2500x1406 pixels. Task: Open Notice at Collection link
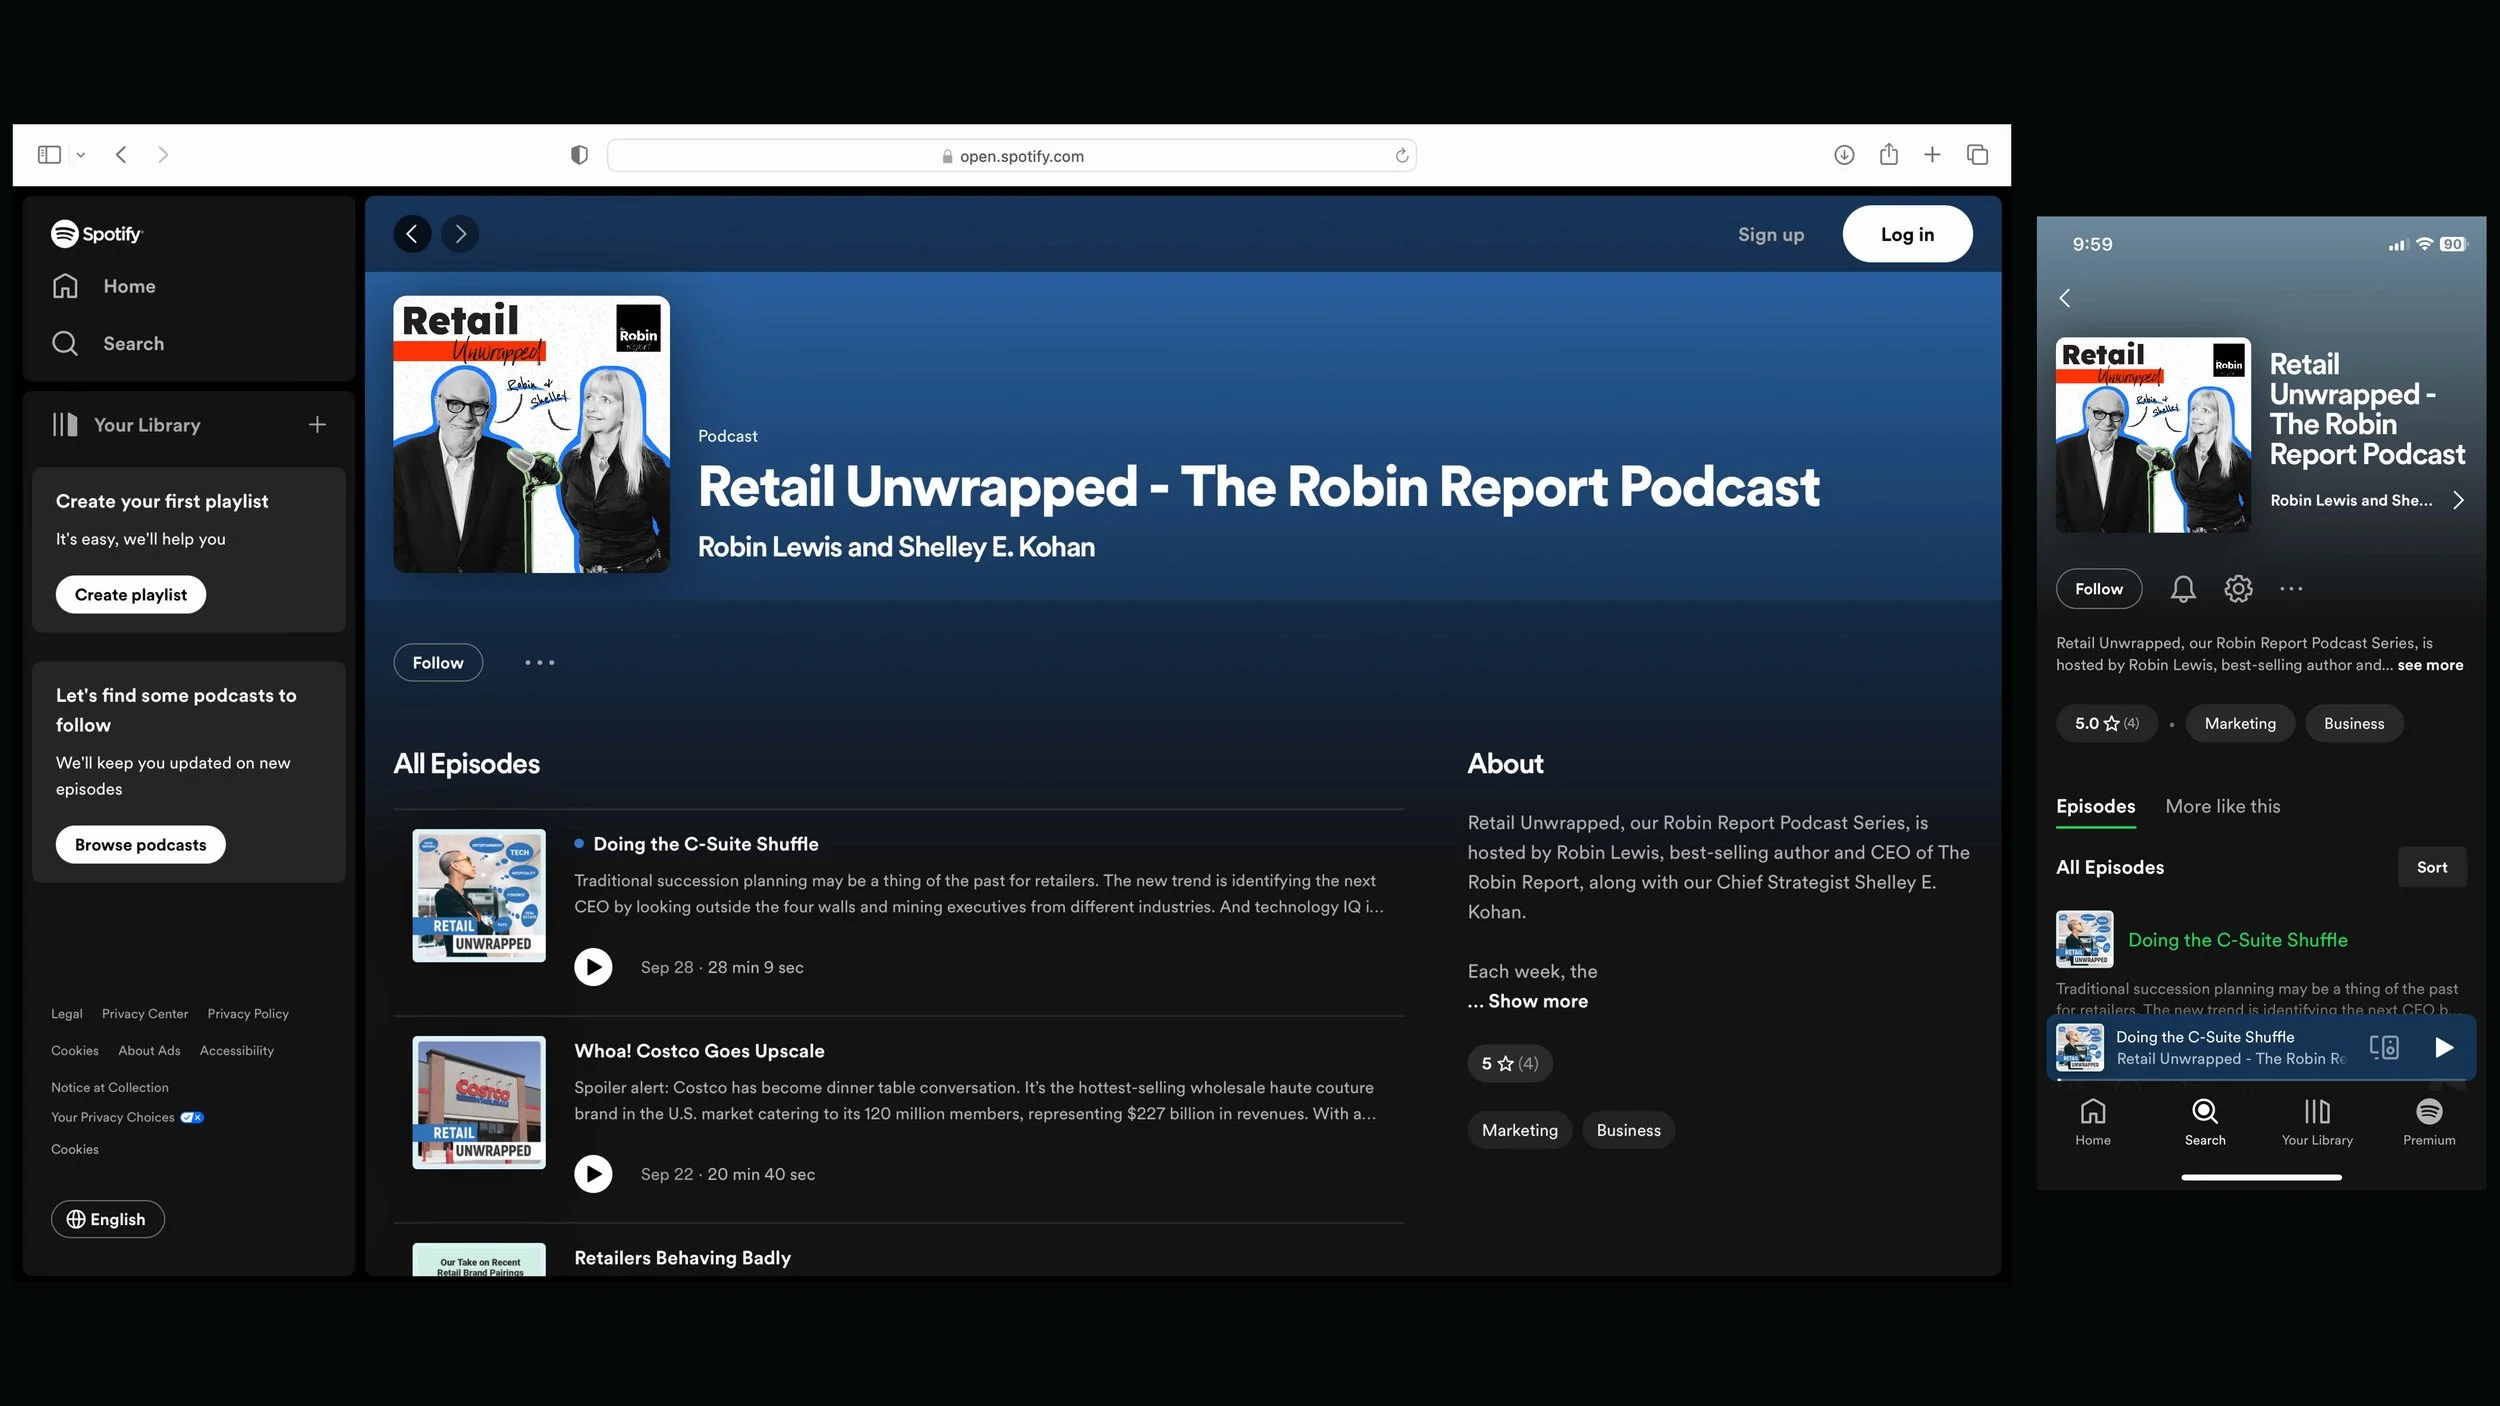click(110, 1088)
